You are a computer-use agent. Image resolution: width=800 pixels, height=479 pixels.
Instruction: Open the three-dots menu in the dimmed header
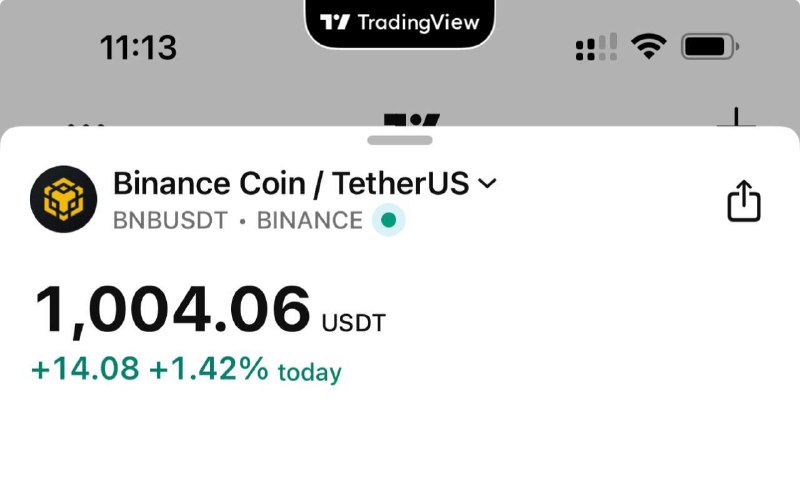coord(85,124)
